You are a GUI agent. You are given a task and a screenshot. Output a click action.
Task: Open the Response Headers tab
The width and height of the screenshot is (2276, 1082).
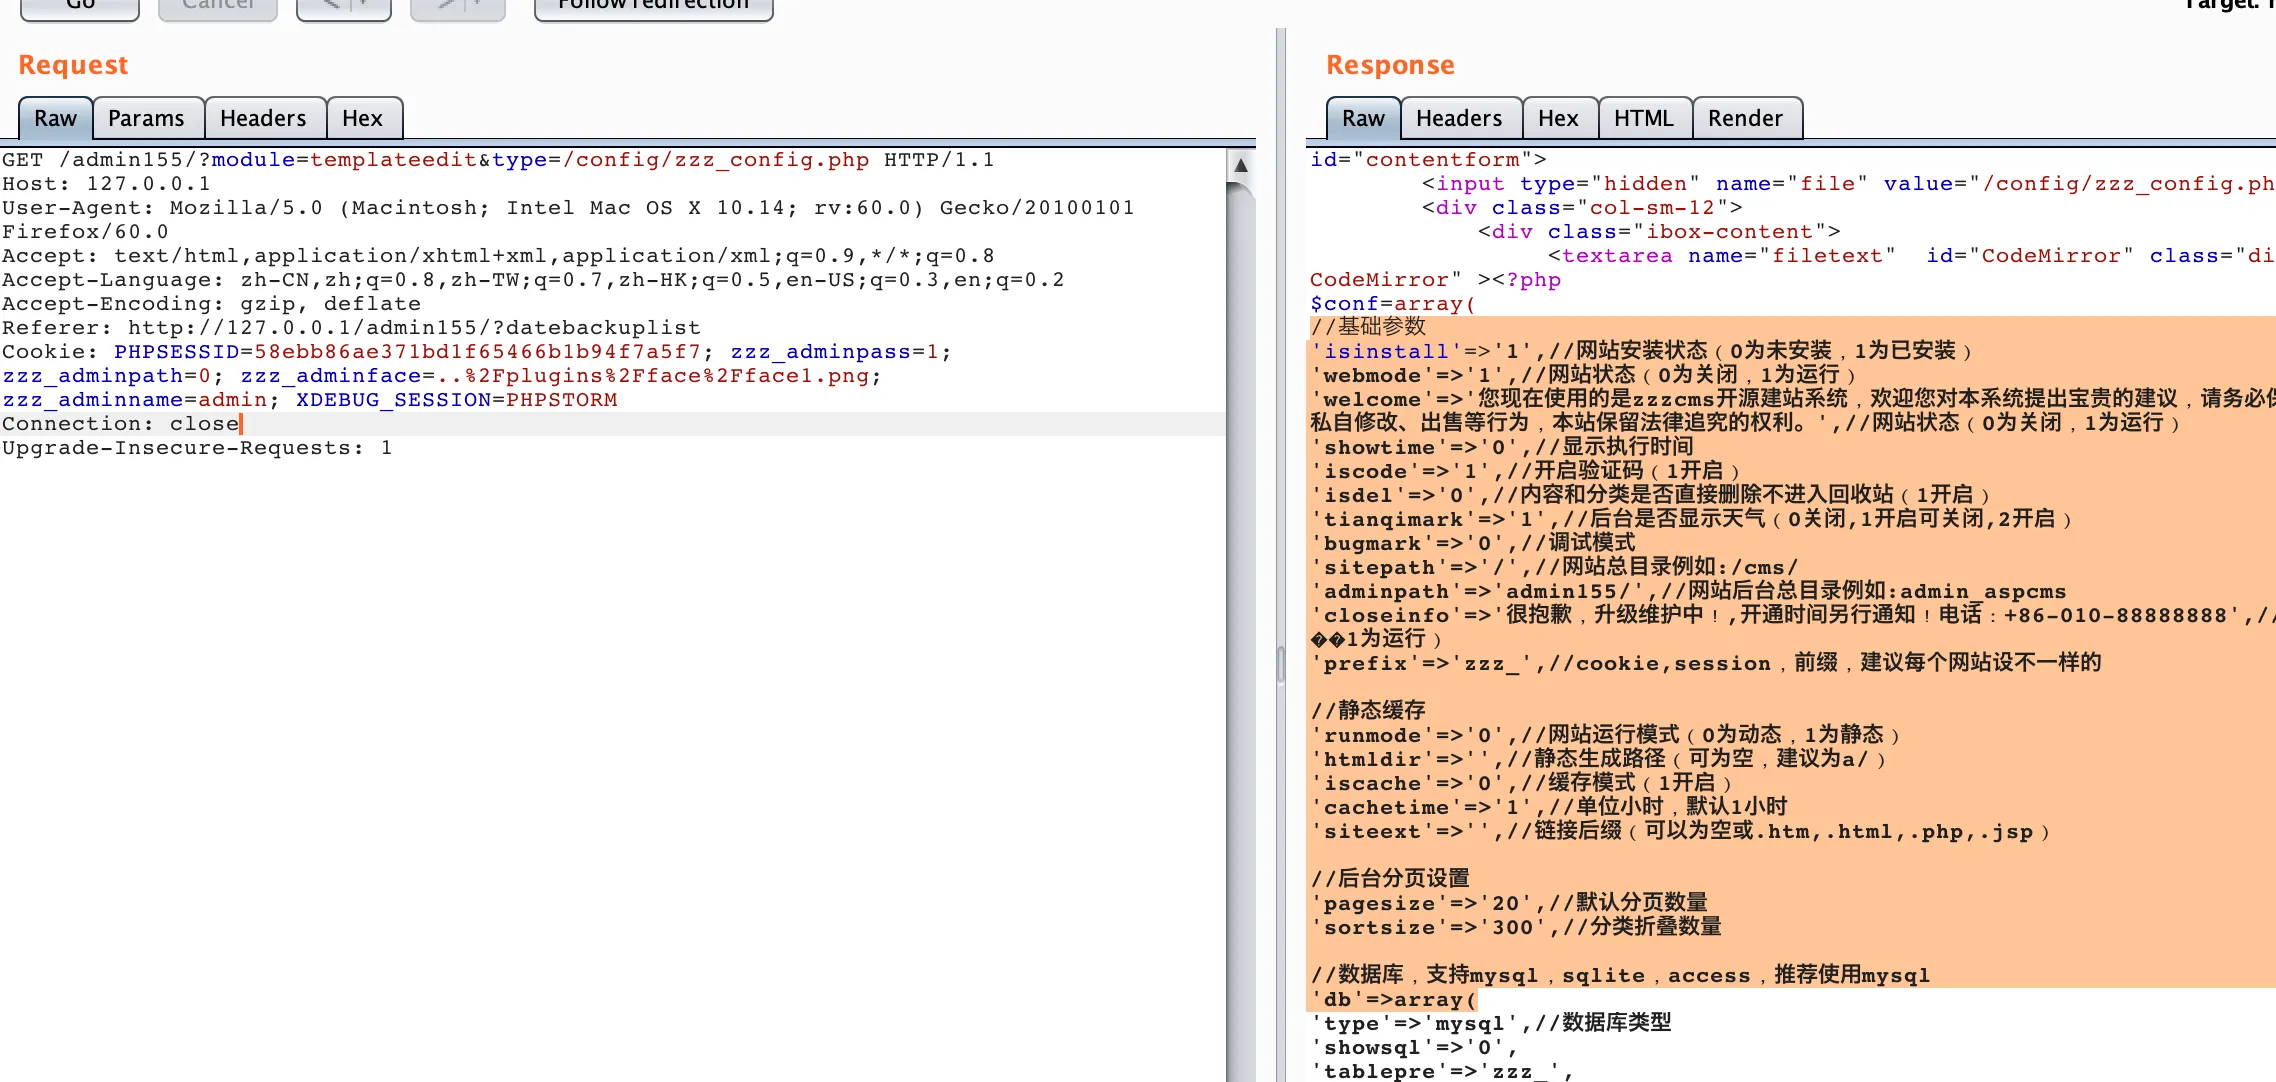pos(1459,119)
